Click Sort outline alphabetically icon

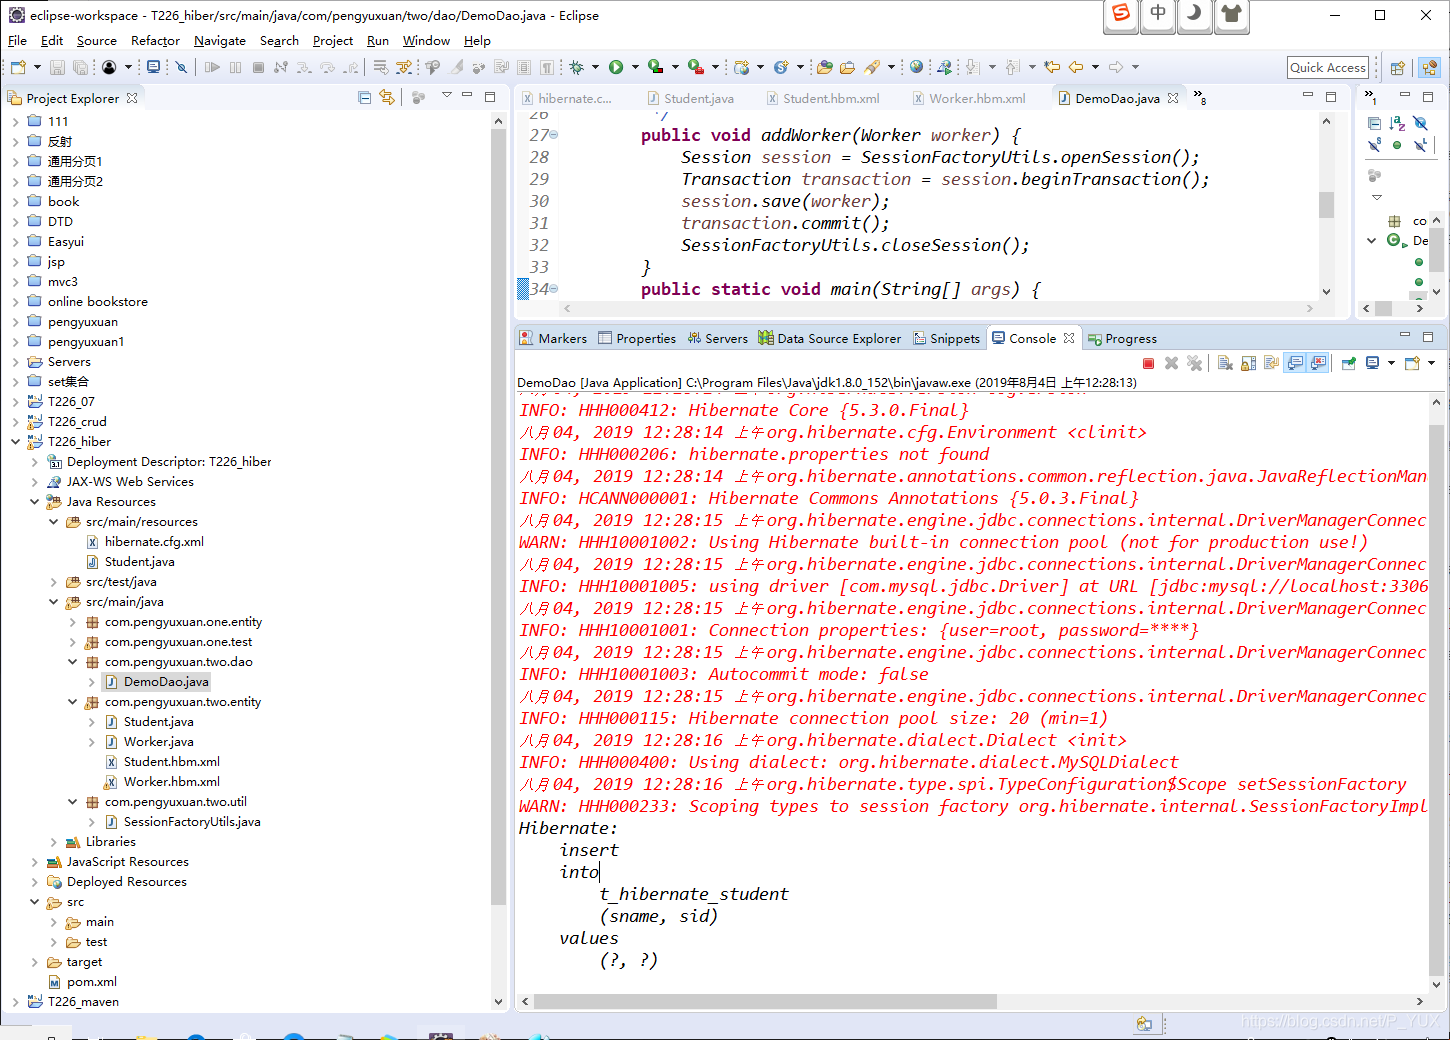(x=1397, y=123)
